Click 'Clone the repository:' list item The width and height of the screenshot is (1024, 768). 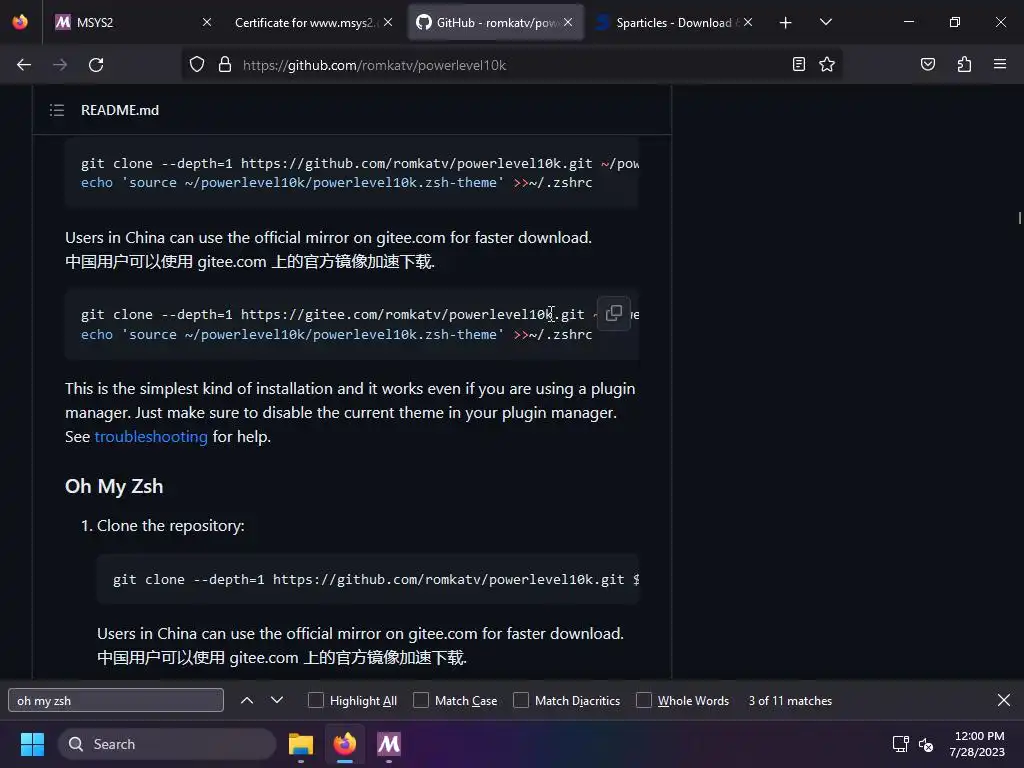tap(170, 526)
